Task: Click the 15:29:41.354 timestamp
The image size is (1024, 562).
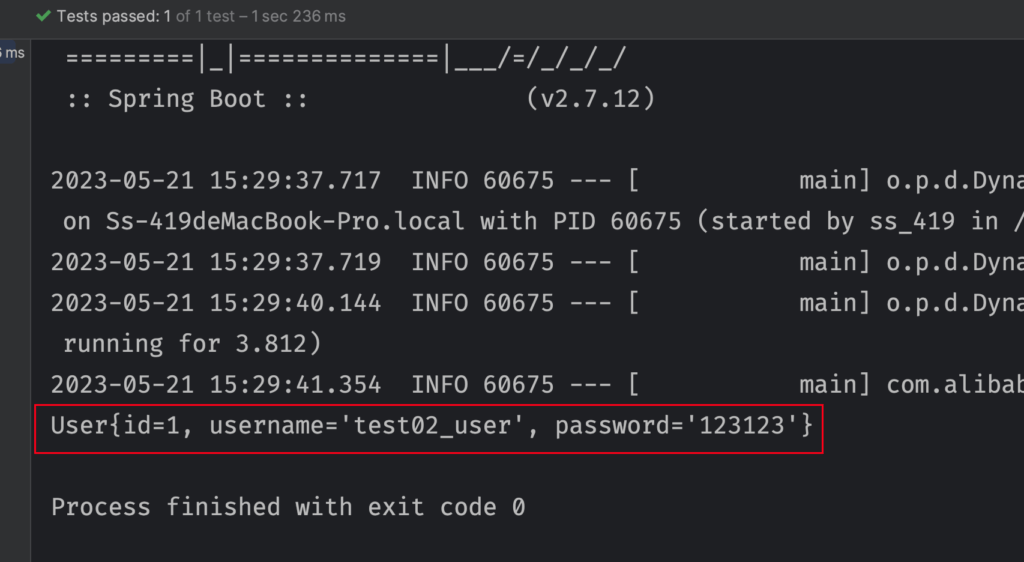Action: coord(216,385)
